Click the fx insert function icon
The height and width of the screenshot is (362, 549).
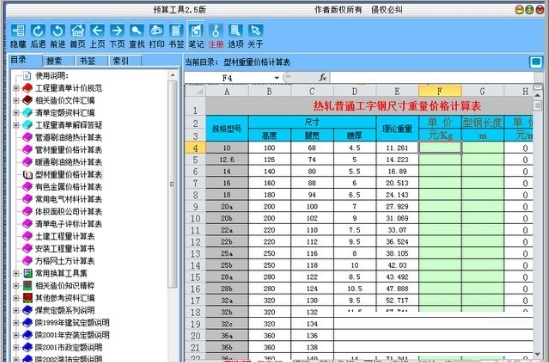[x=322, y=77]
